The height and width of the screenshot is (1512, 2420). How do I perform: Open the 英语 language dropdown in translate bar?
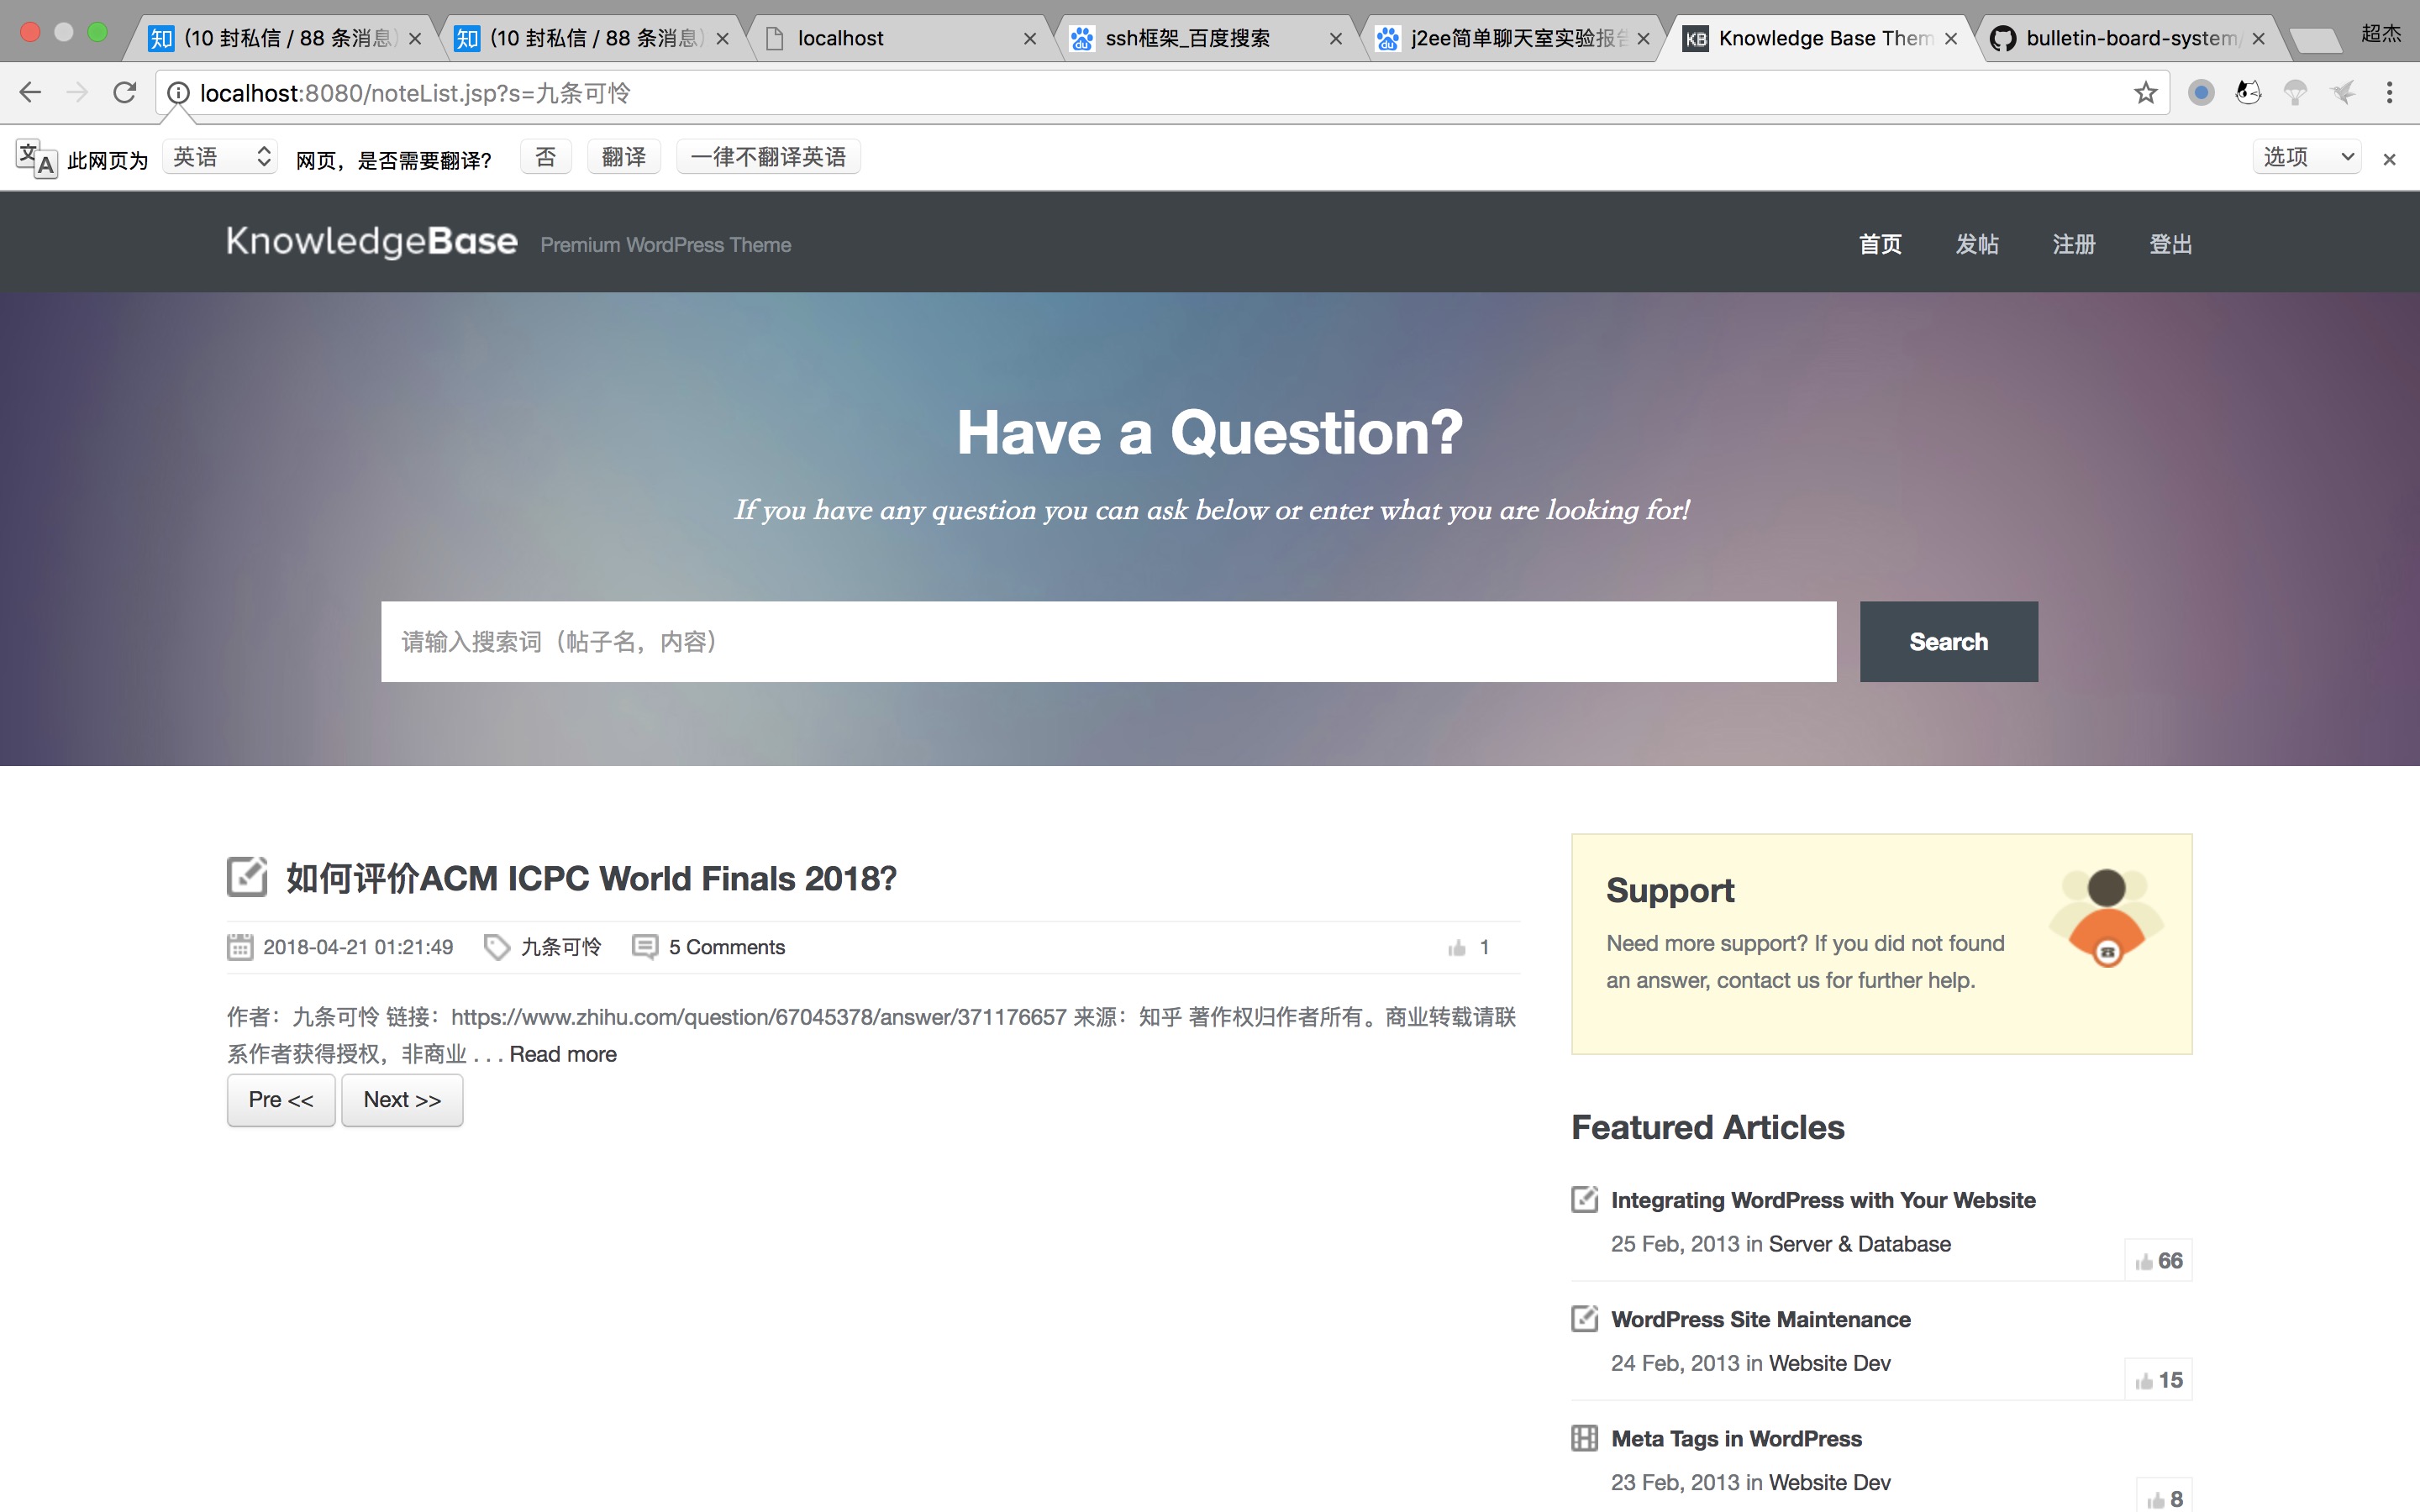pos(220,157)
